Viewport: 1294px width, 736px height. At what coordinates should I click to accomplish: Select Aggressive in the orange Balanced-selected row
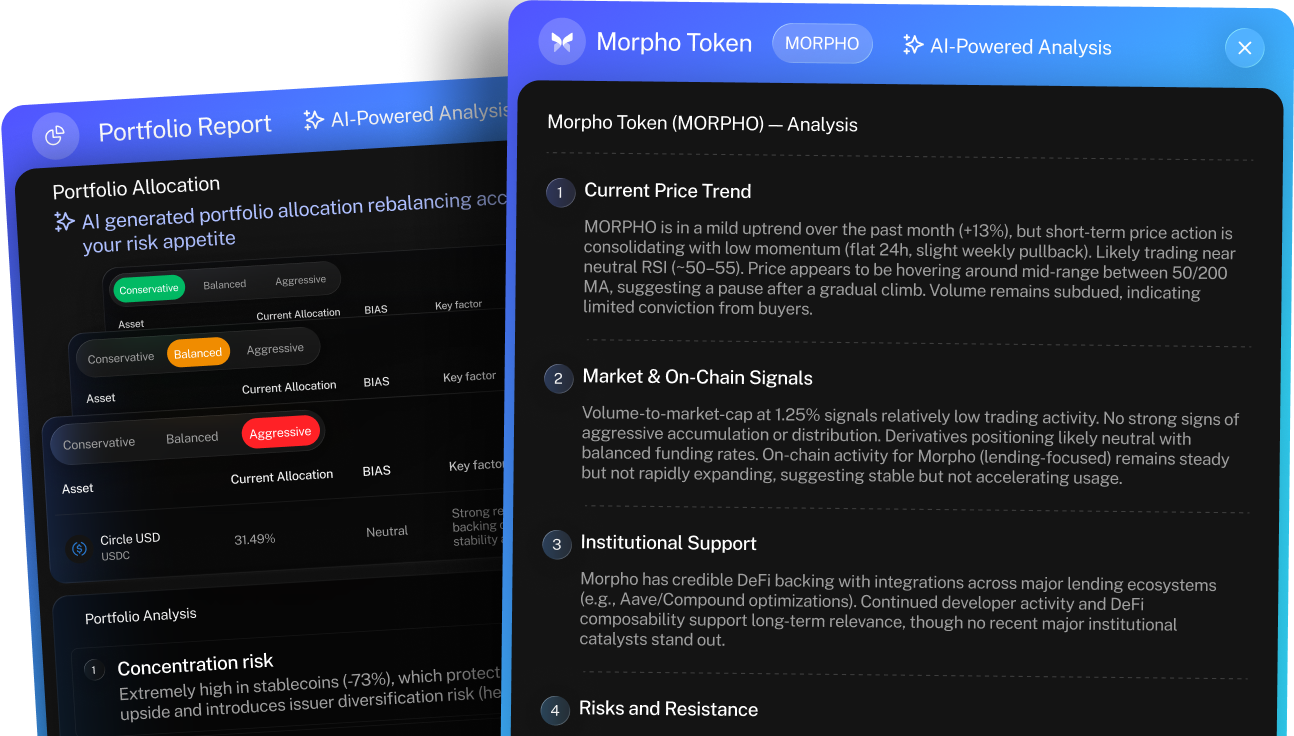pyautogui.click(x=275, y=349)
